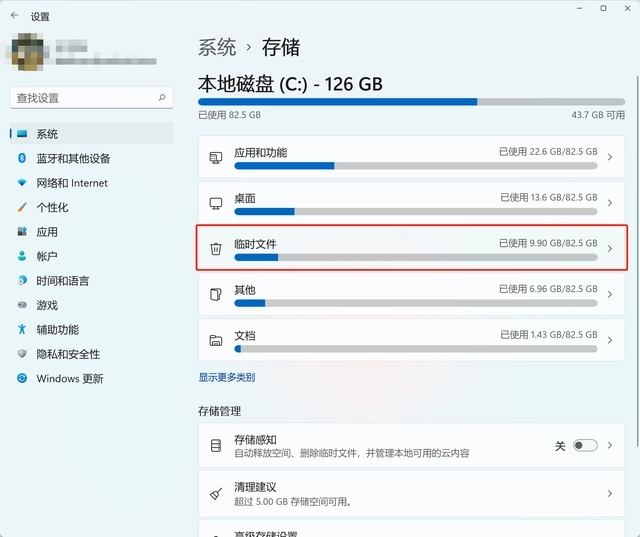Open 临时文件 details via the chevron
The height and width of the screenshot is (537, 640).
tap(610, 249)
